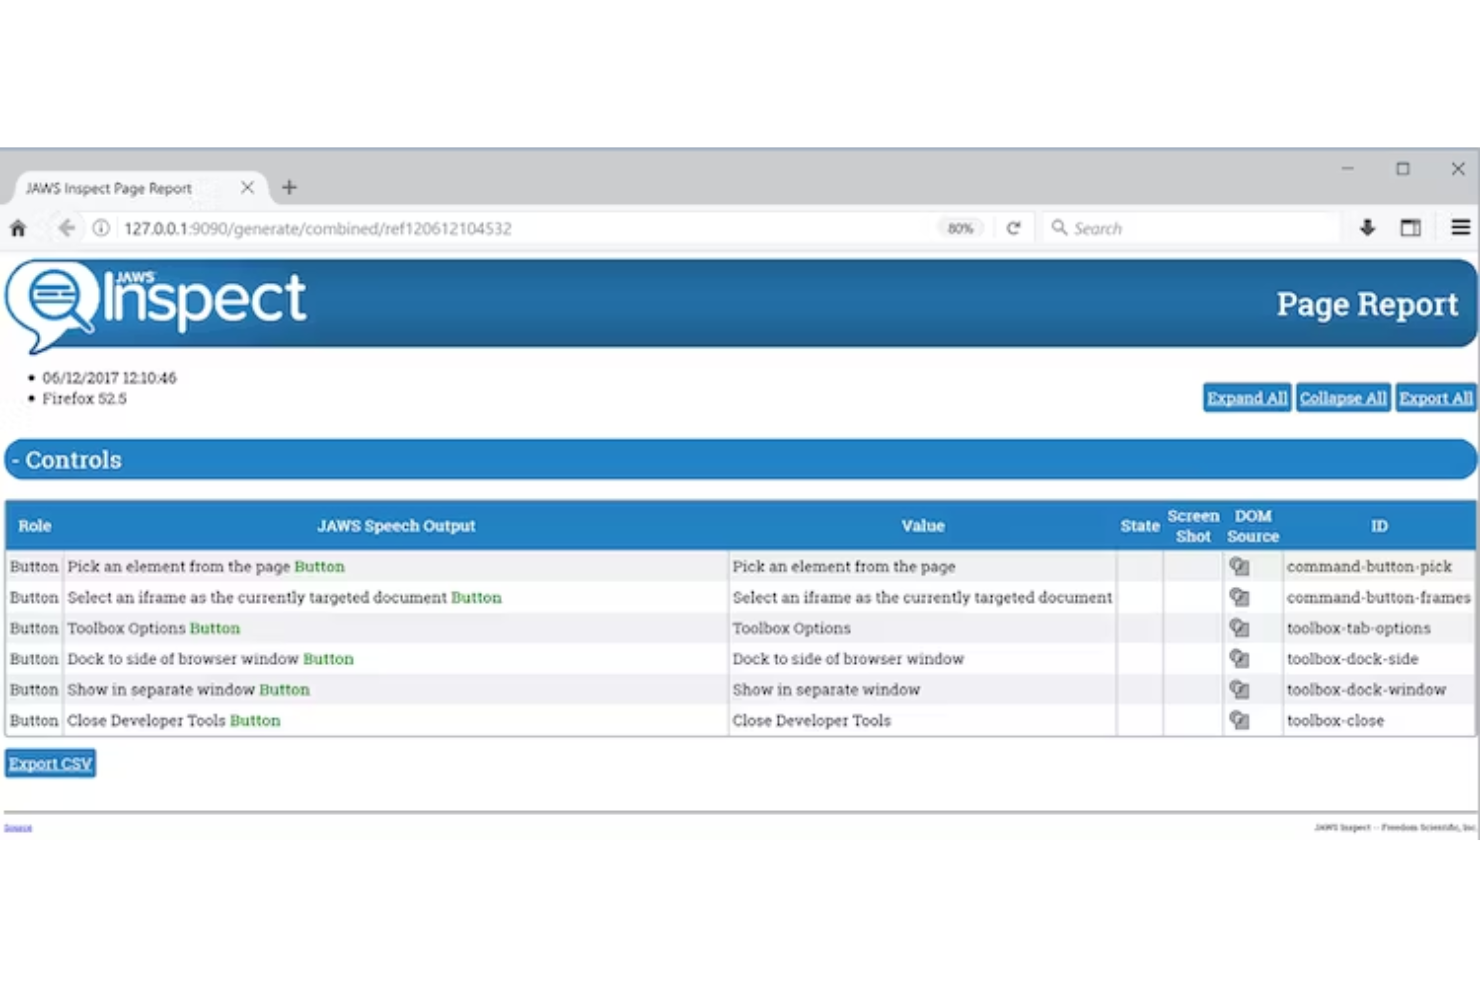Click the Value column header
This screenshot has height=987, width=1480.
coord(922,526)
